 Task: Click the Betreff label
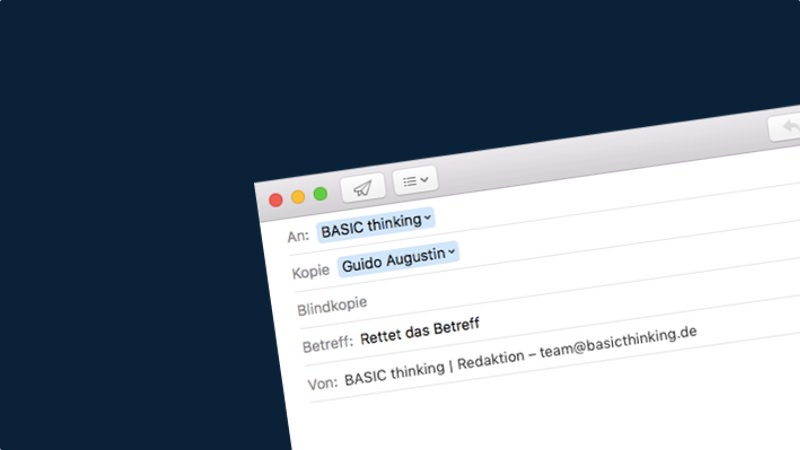point(328,344)
